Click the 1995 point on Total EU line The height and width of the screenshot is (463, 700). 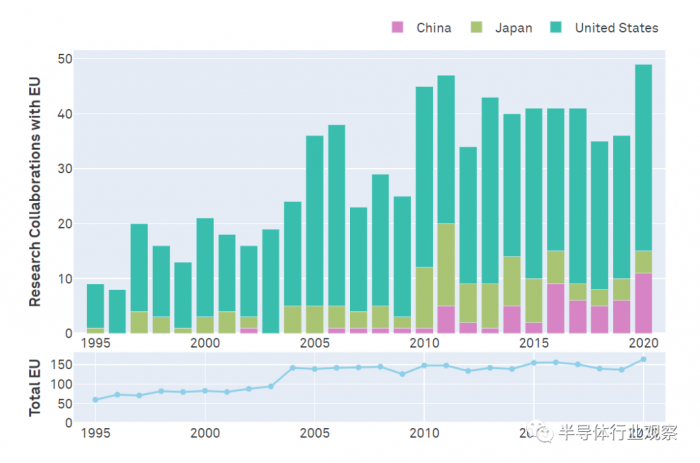point(95,399)
